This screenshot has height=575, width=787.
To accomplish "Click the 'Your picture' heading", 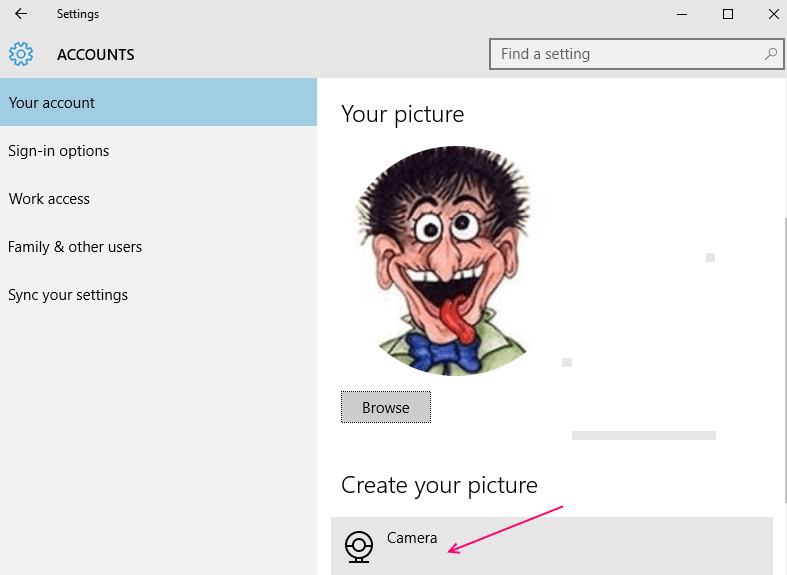I will tap(403, 114).
